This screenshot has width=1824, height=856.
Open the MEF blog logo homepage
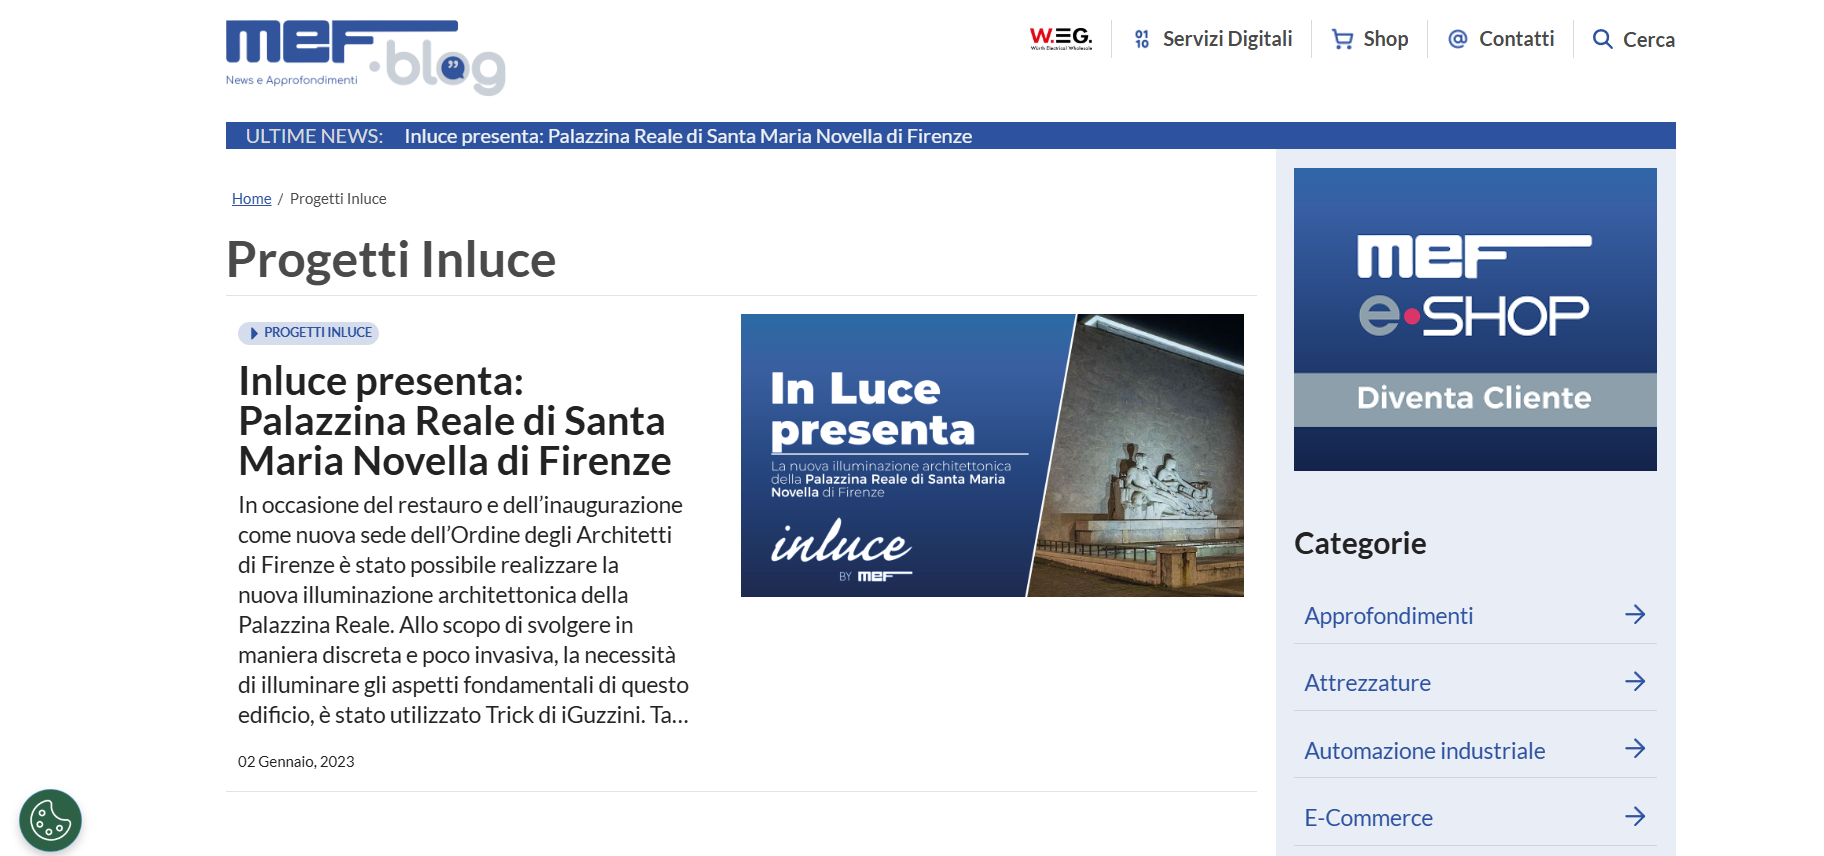(365, 57)
